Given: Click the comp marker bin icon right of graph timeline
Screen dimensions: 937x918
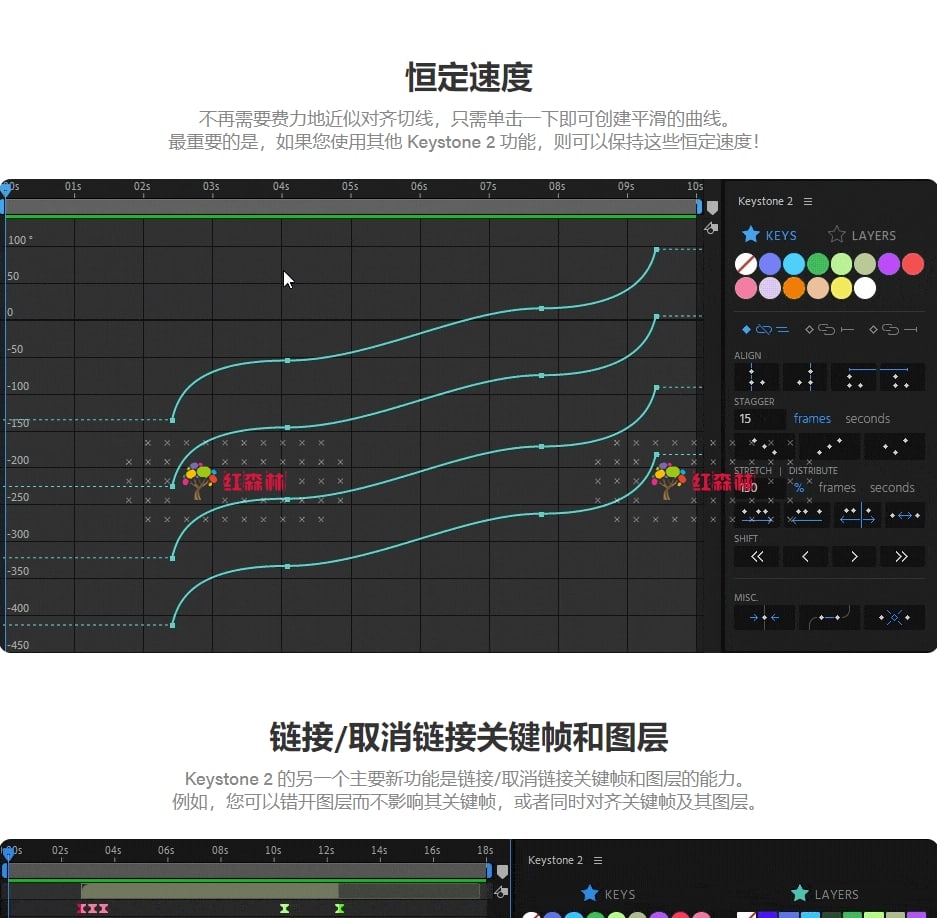Looking at the screenshot, I should (x=712, y=207).
